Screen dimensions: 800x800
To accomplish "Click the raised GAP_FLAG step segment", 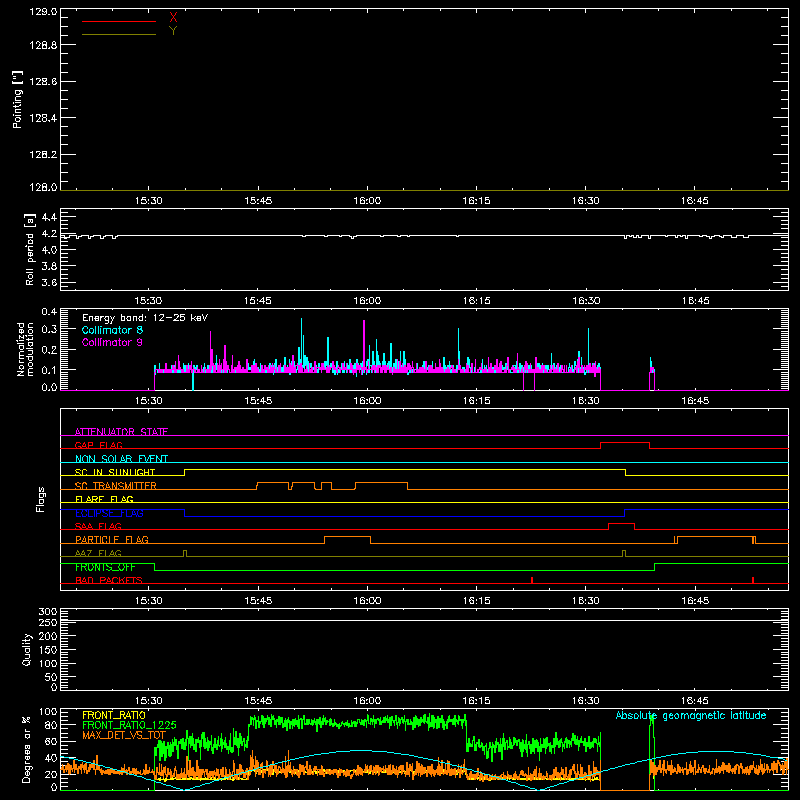I will (625, 442).
